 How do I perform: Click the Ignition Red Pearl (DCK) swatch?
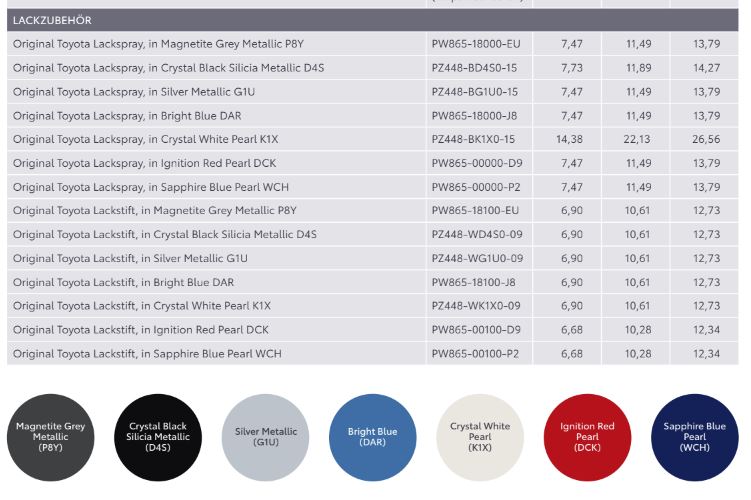[587, 437]
